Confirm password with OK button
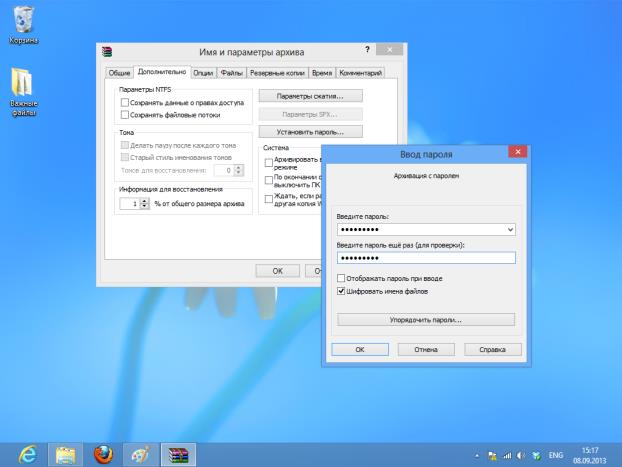 pyautogui.click(x=360, y=350)
